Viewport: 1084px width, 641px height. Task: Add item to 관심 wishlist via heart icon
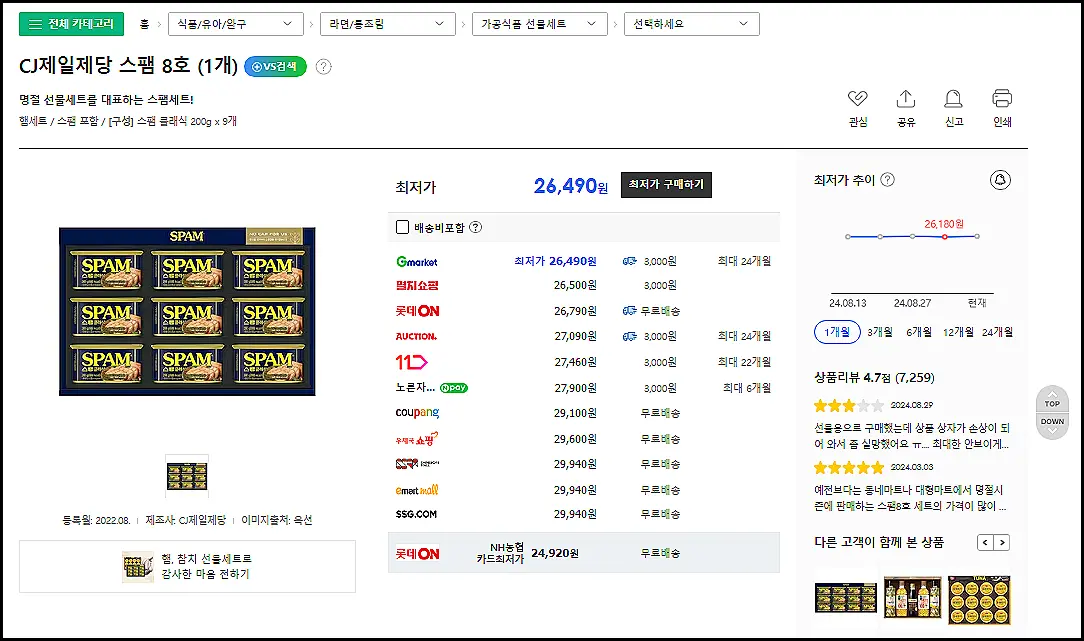coord(858,100)
